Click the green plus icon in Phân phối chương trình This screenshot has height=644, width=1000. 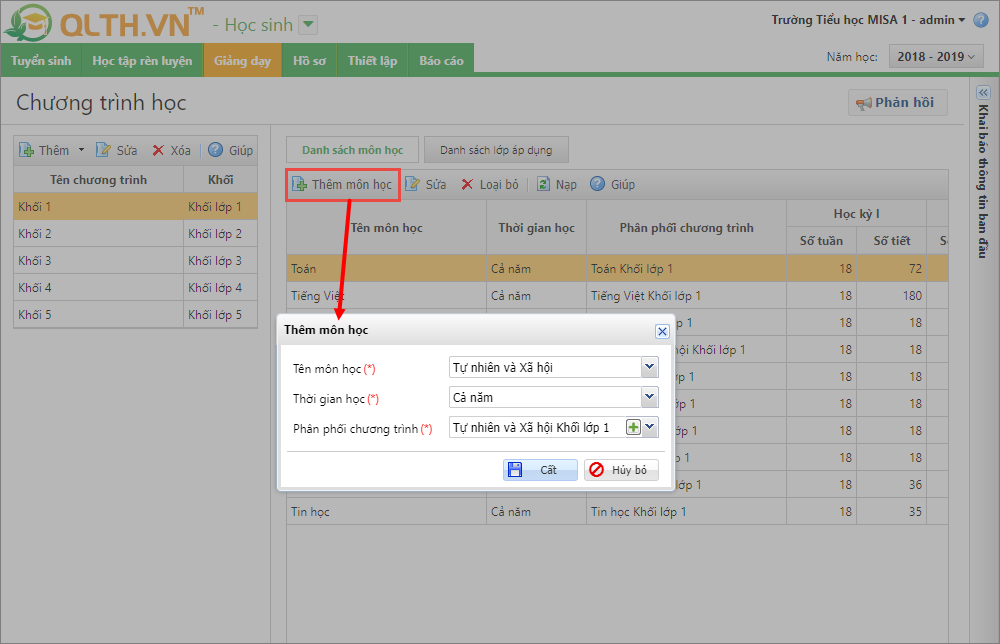(633, 427)
